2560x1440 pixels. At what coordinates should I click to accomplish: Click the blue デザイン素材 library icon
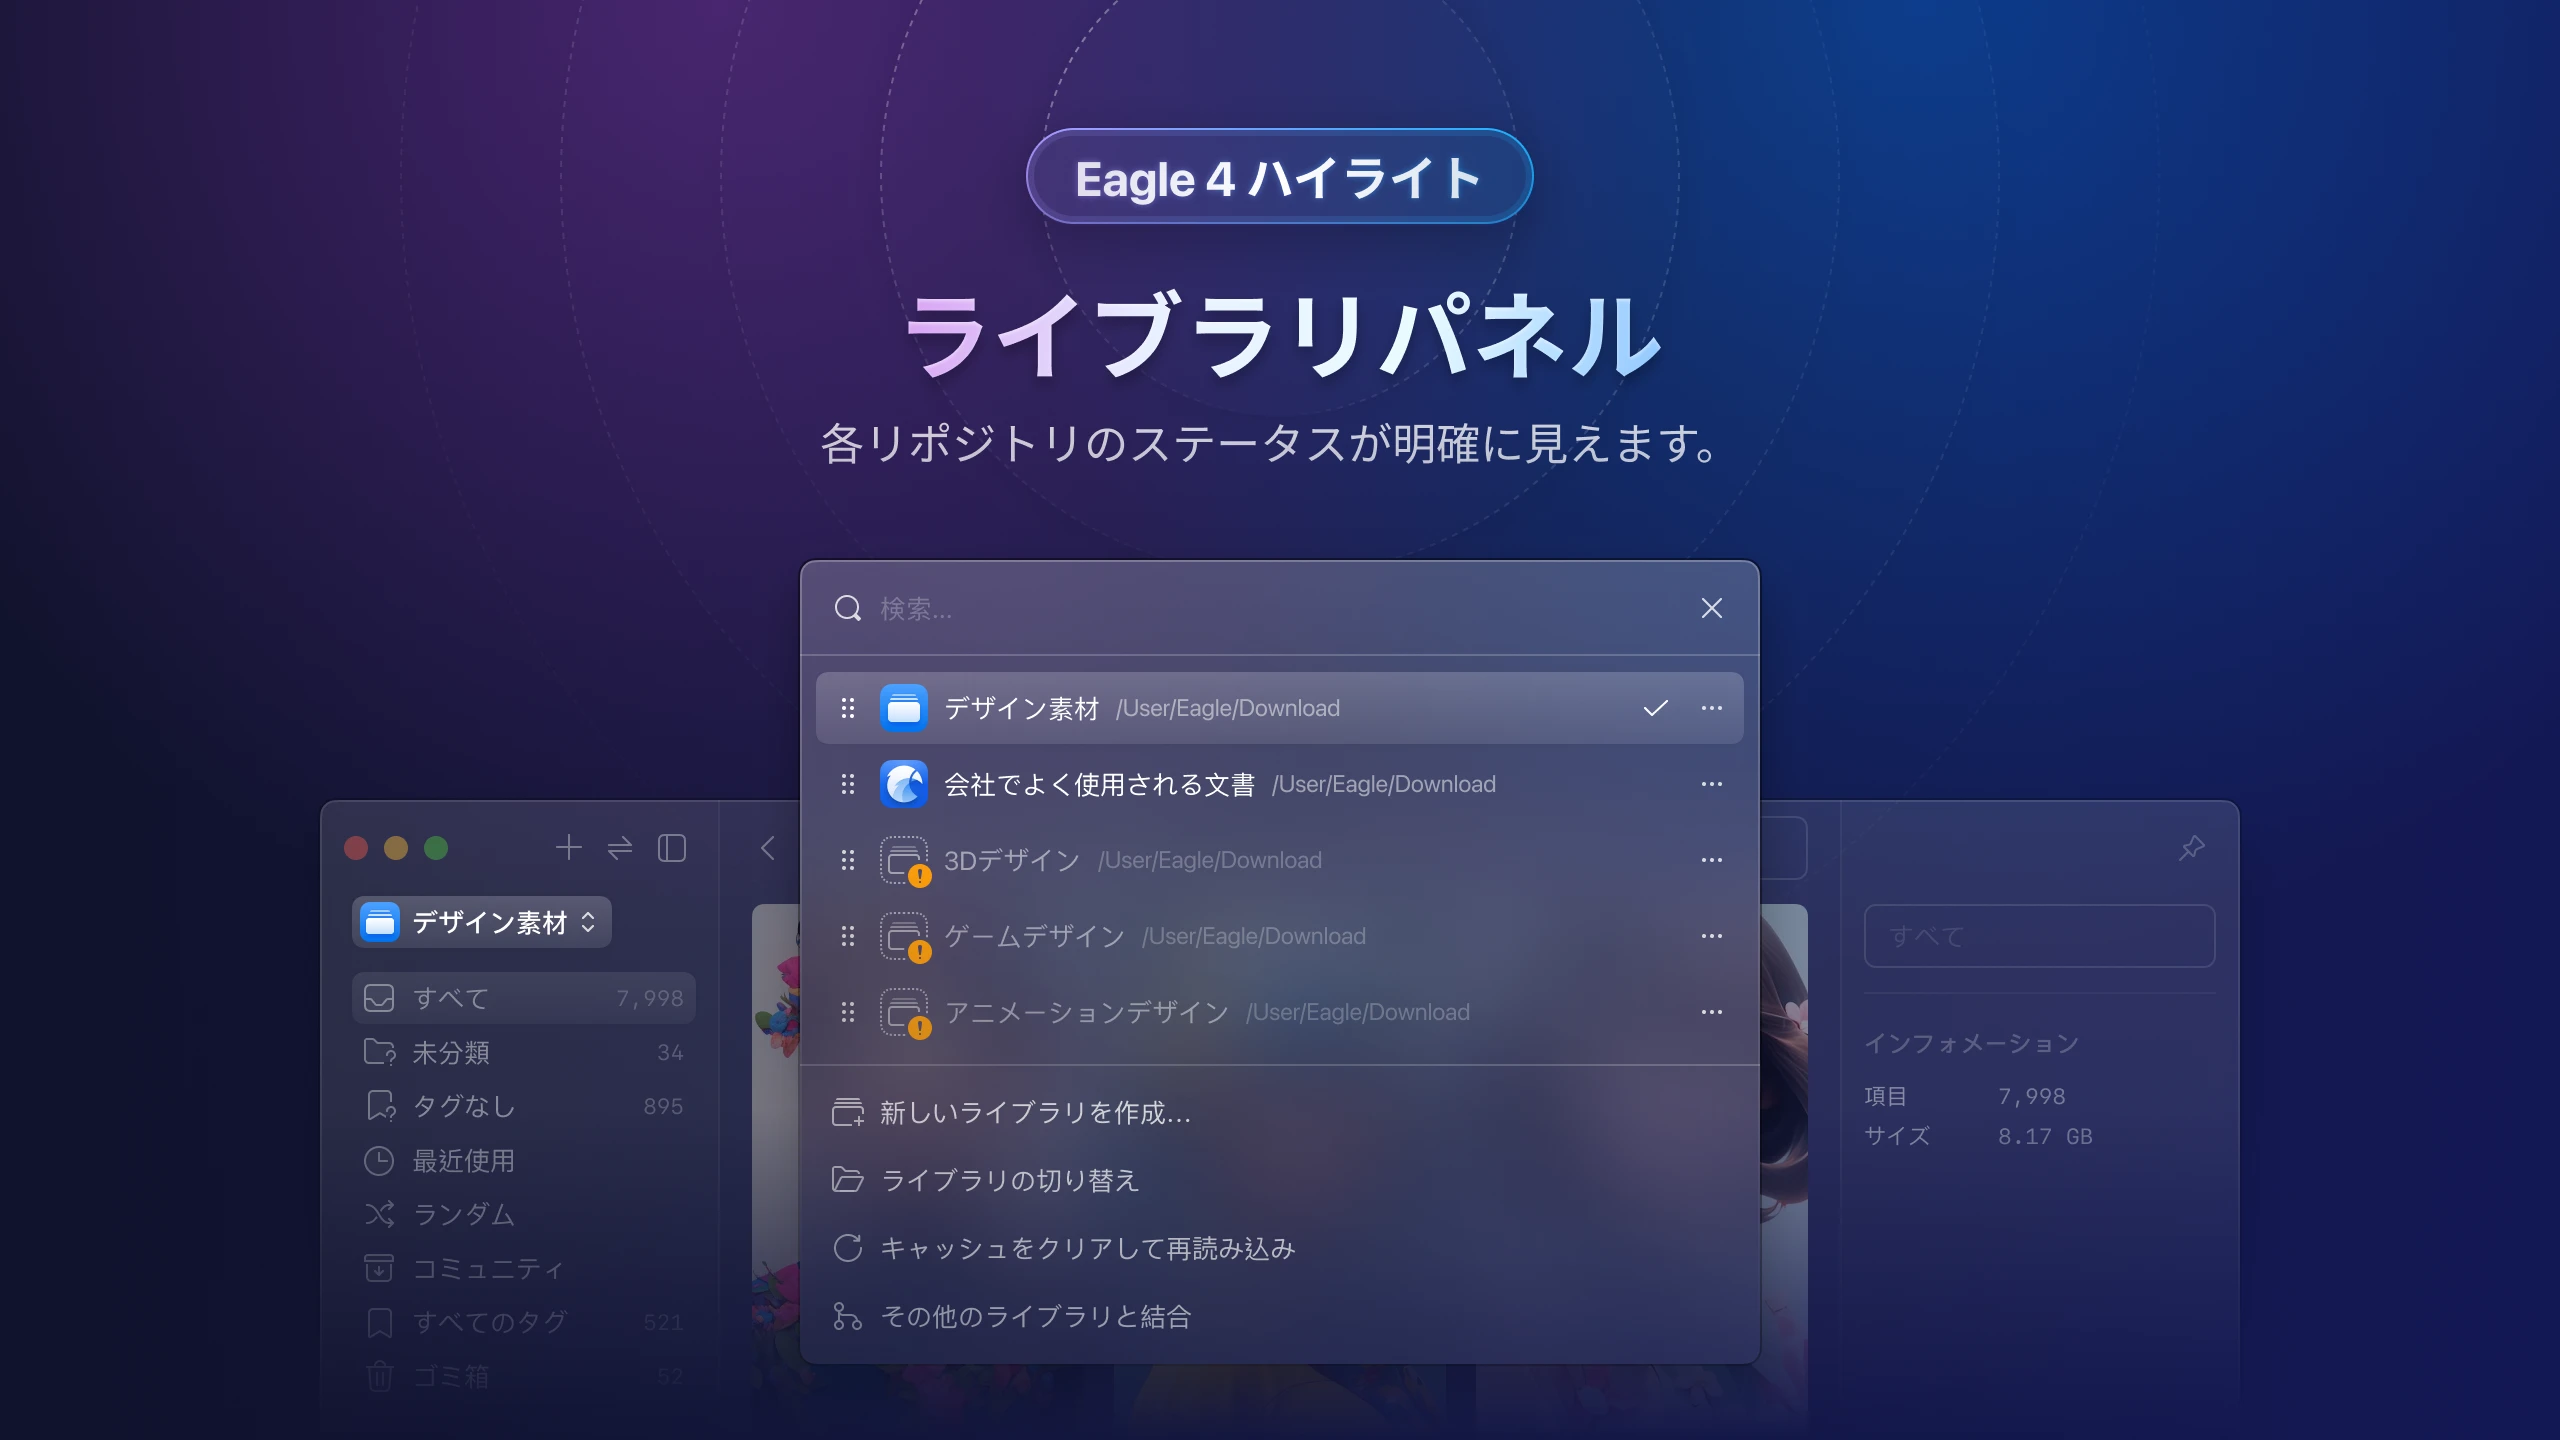[x=904, y=708]
